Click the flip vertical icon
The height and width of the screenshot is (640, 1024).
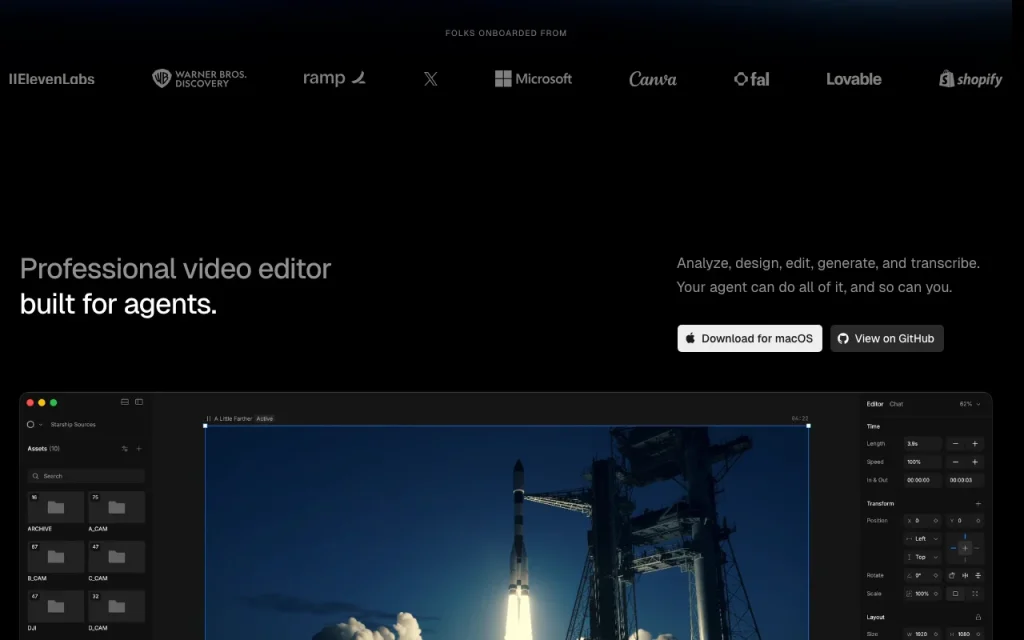tap(978, 575)
